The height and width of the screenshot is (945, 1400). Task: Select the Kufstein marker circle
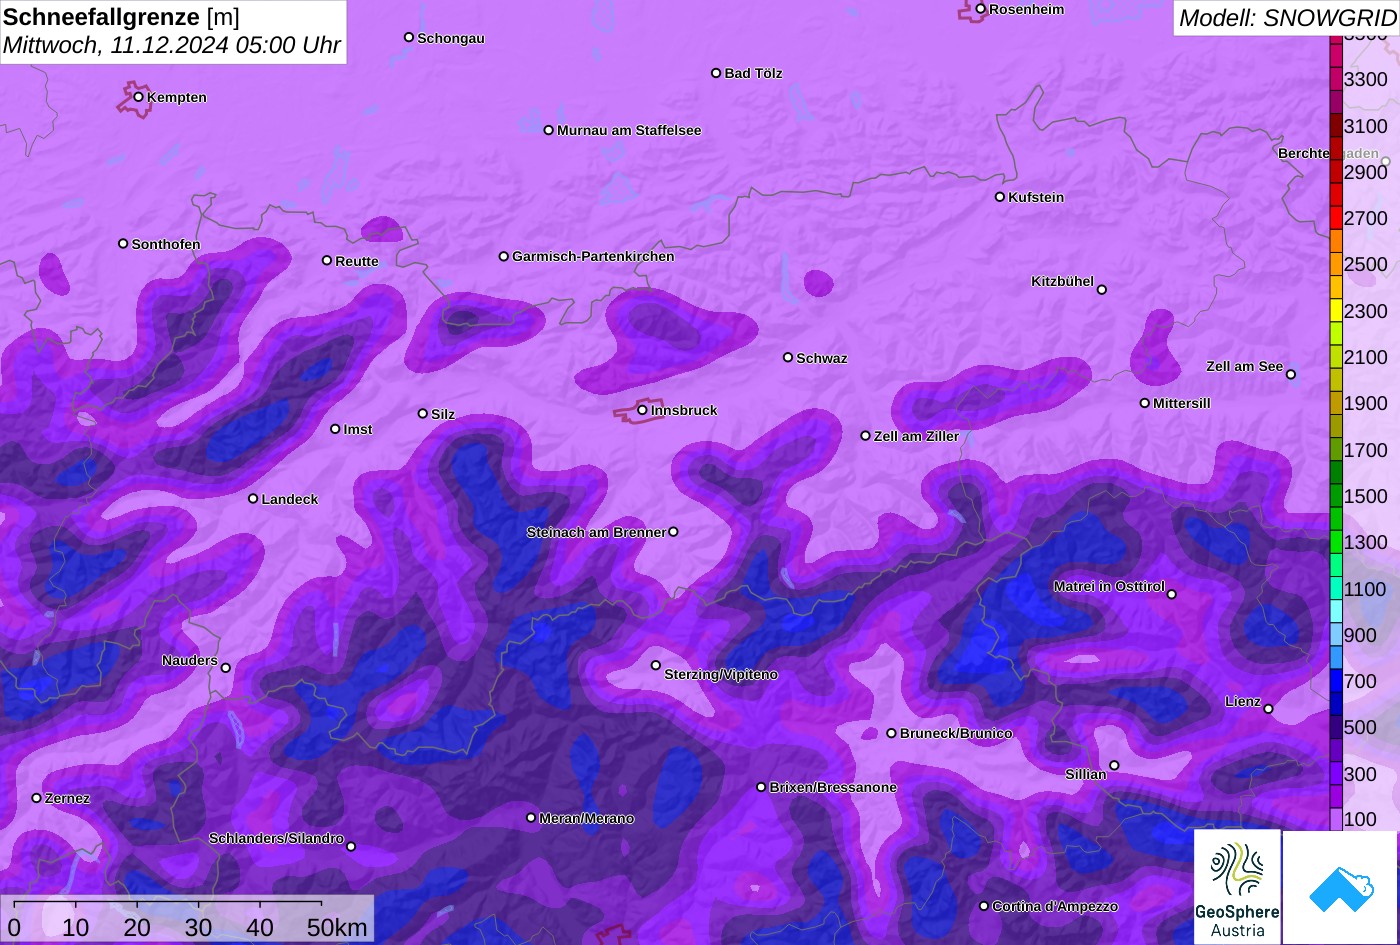(x=1000, y=197)
